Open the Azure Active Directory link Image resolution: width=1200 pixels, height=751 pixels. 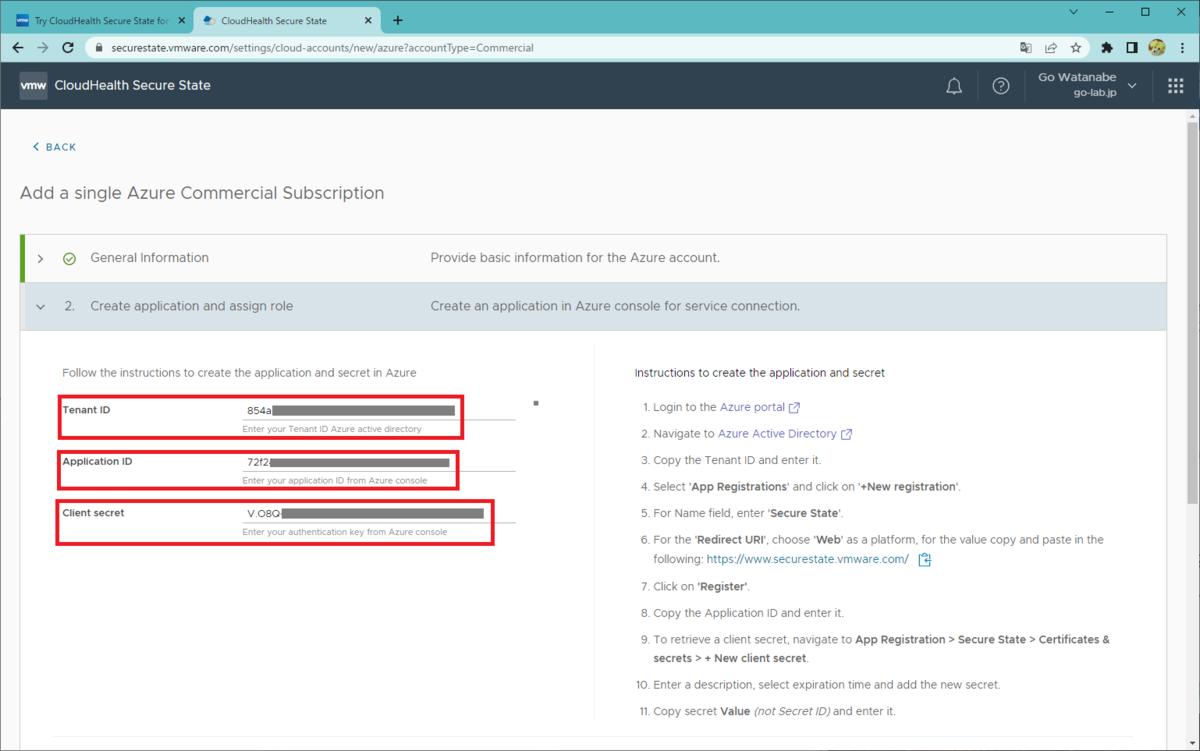point(777,434)
